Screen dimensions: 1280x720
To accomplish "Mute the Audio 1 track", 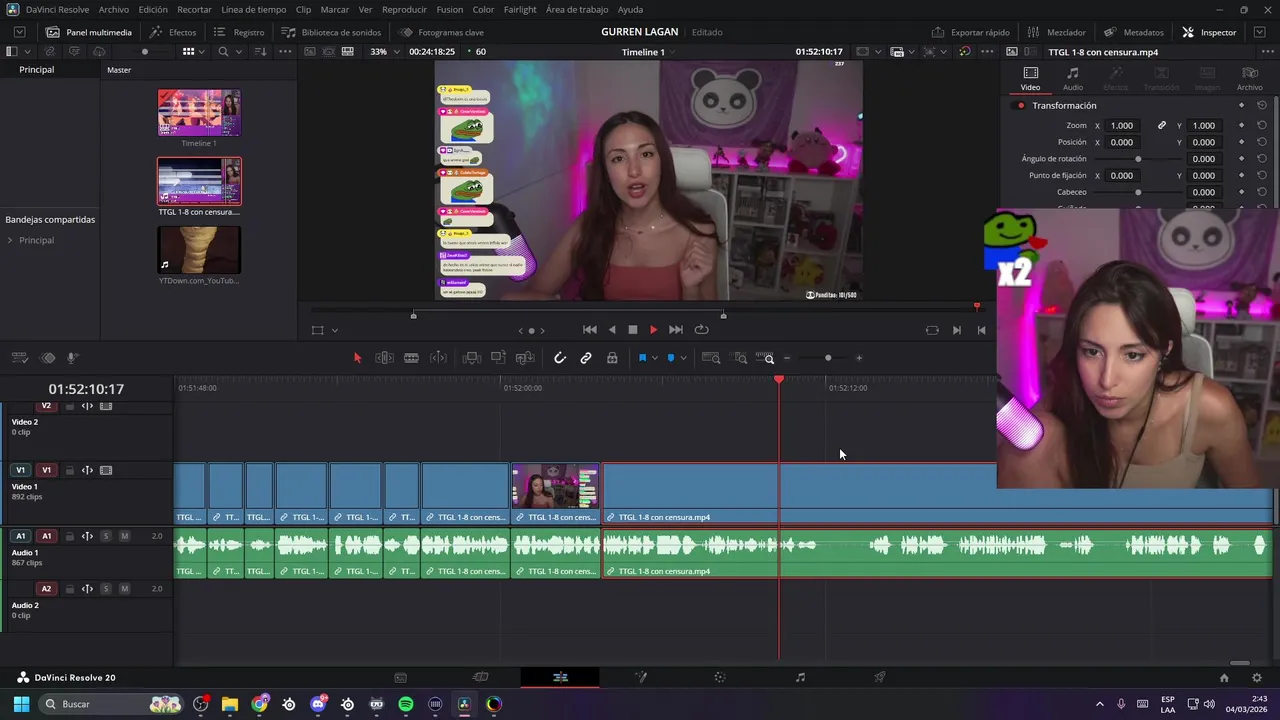I will click(124, 536).
